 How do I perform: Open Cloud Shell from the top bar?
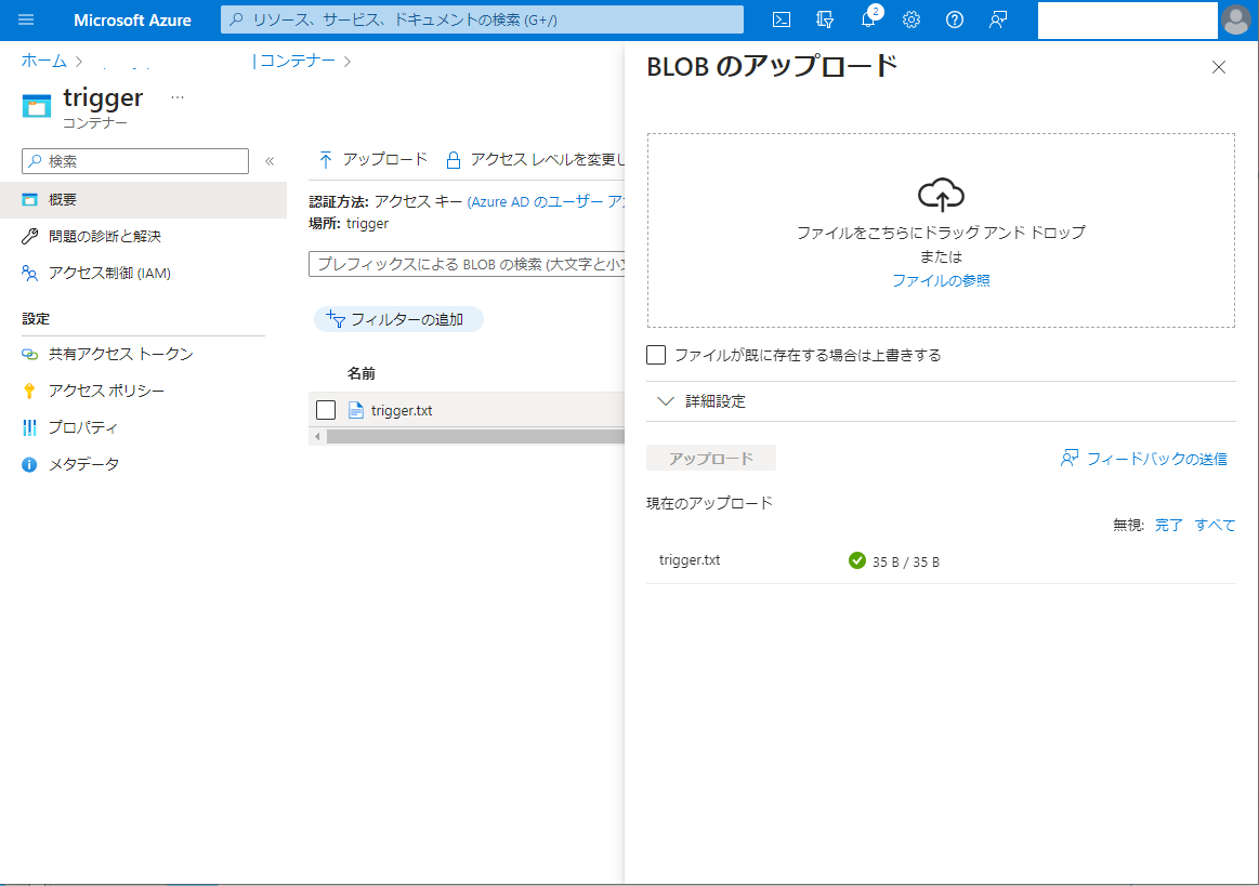point(785,20)
